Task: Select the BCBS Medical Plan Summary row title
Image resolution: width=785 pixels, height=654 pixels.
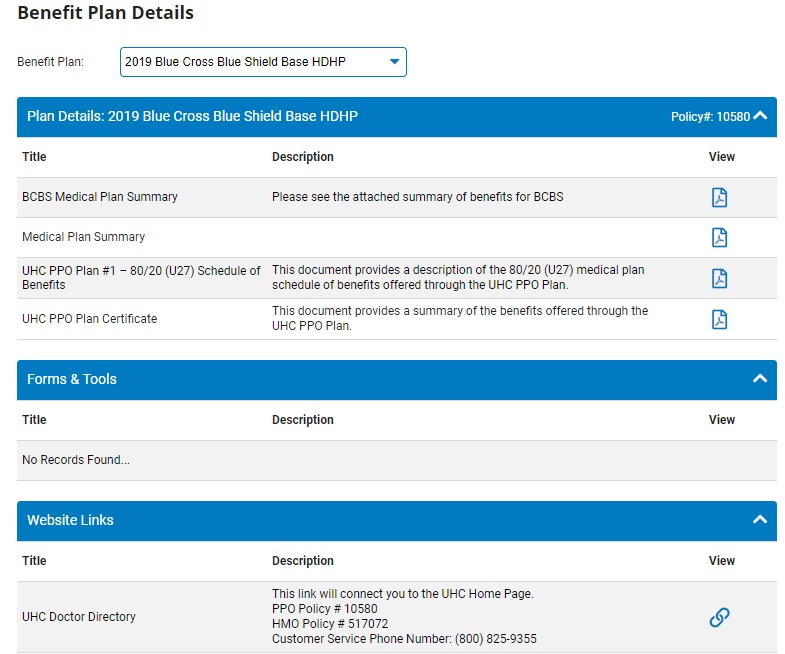Action: (x=100, y=197)
